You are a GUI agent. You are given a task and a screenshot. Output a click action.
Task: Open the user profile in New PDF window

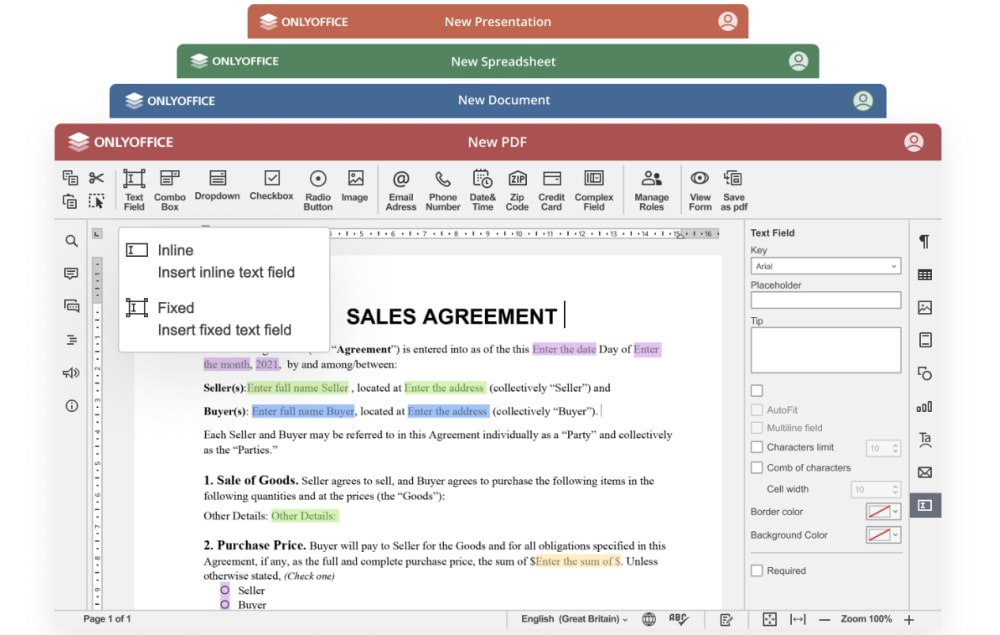pyautogui.click(x=913, y=142)
